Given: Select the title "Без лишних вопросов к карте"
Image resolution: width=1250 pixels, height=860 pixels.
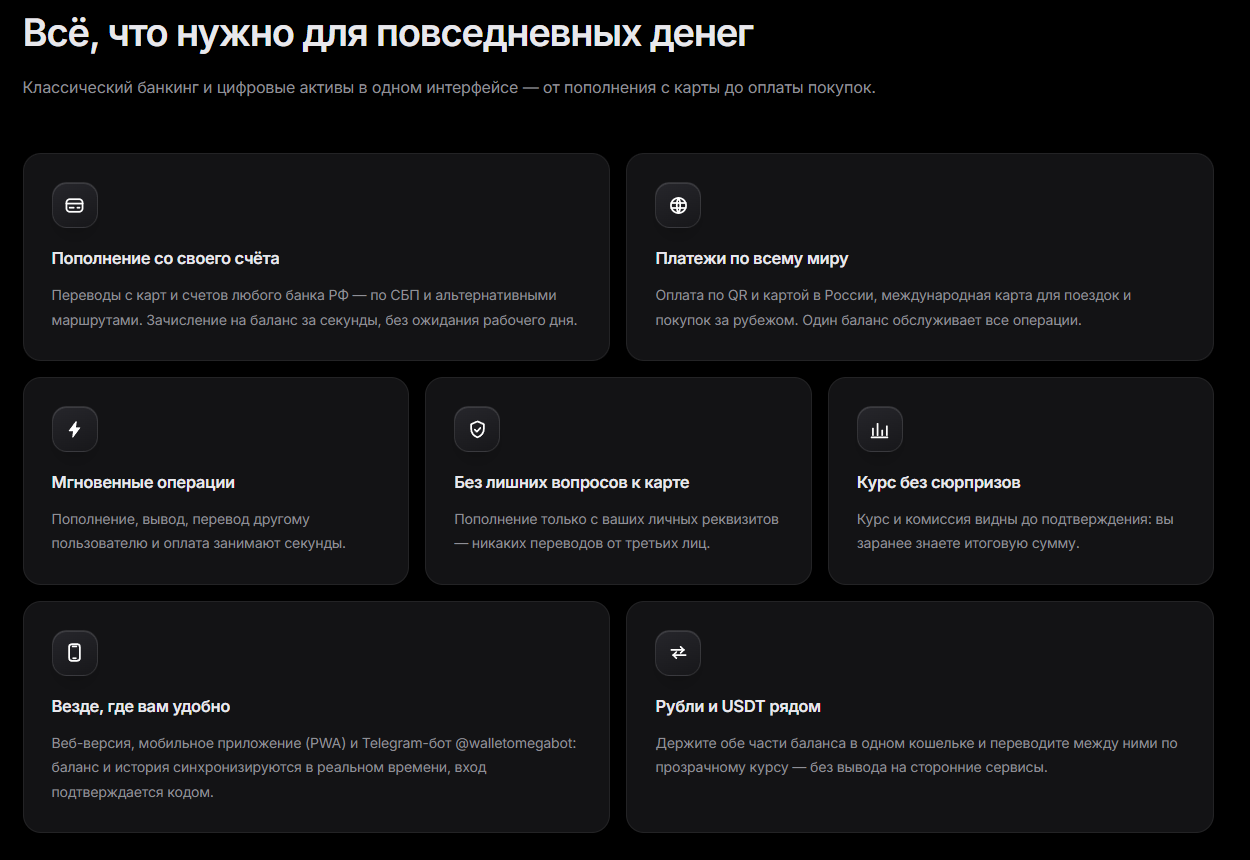Looking at the screenshot, I should click(572, 483).
